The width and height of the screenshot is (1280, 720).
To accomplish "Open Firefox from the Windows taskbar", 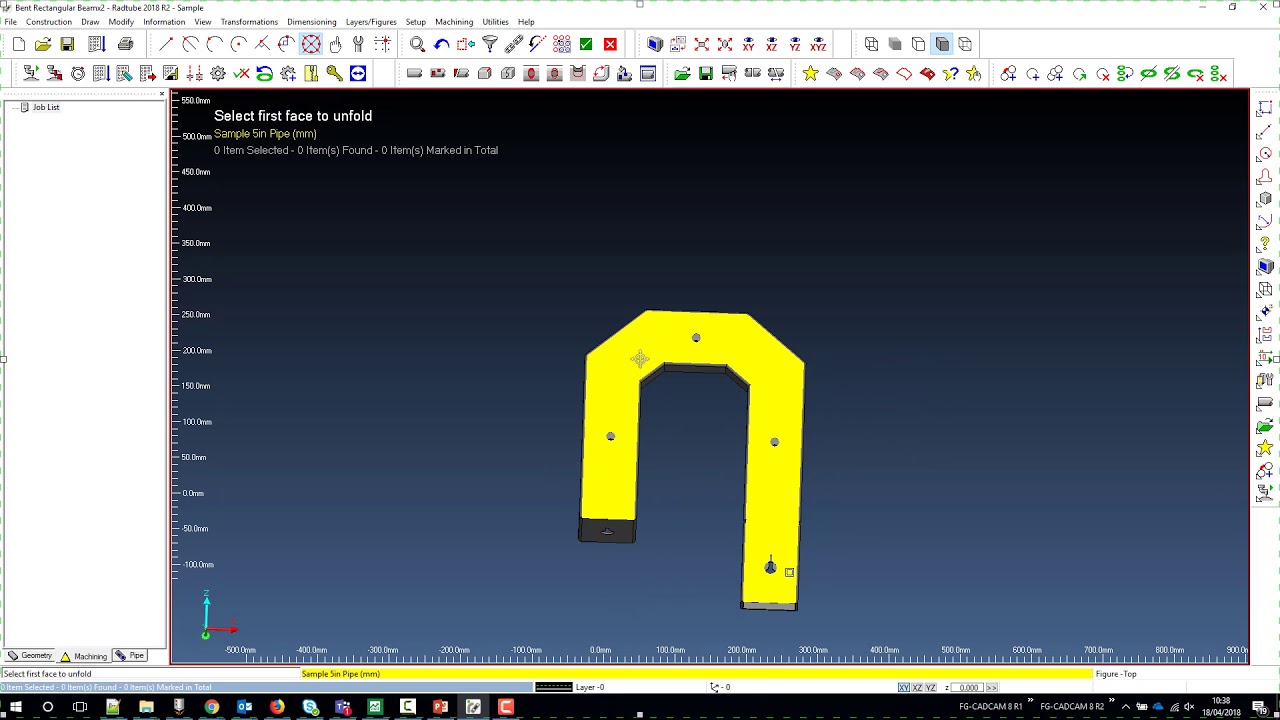I will [277, 707].
